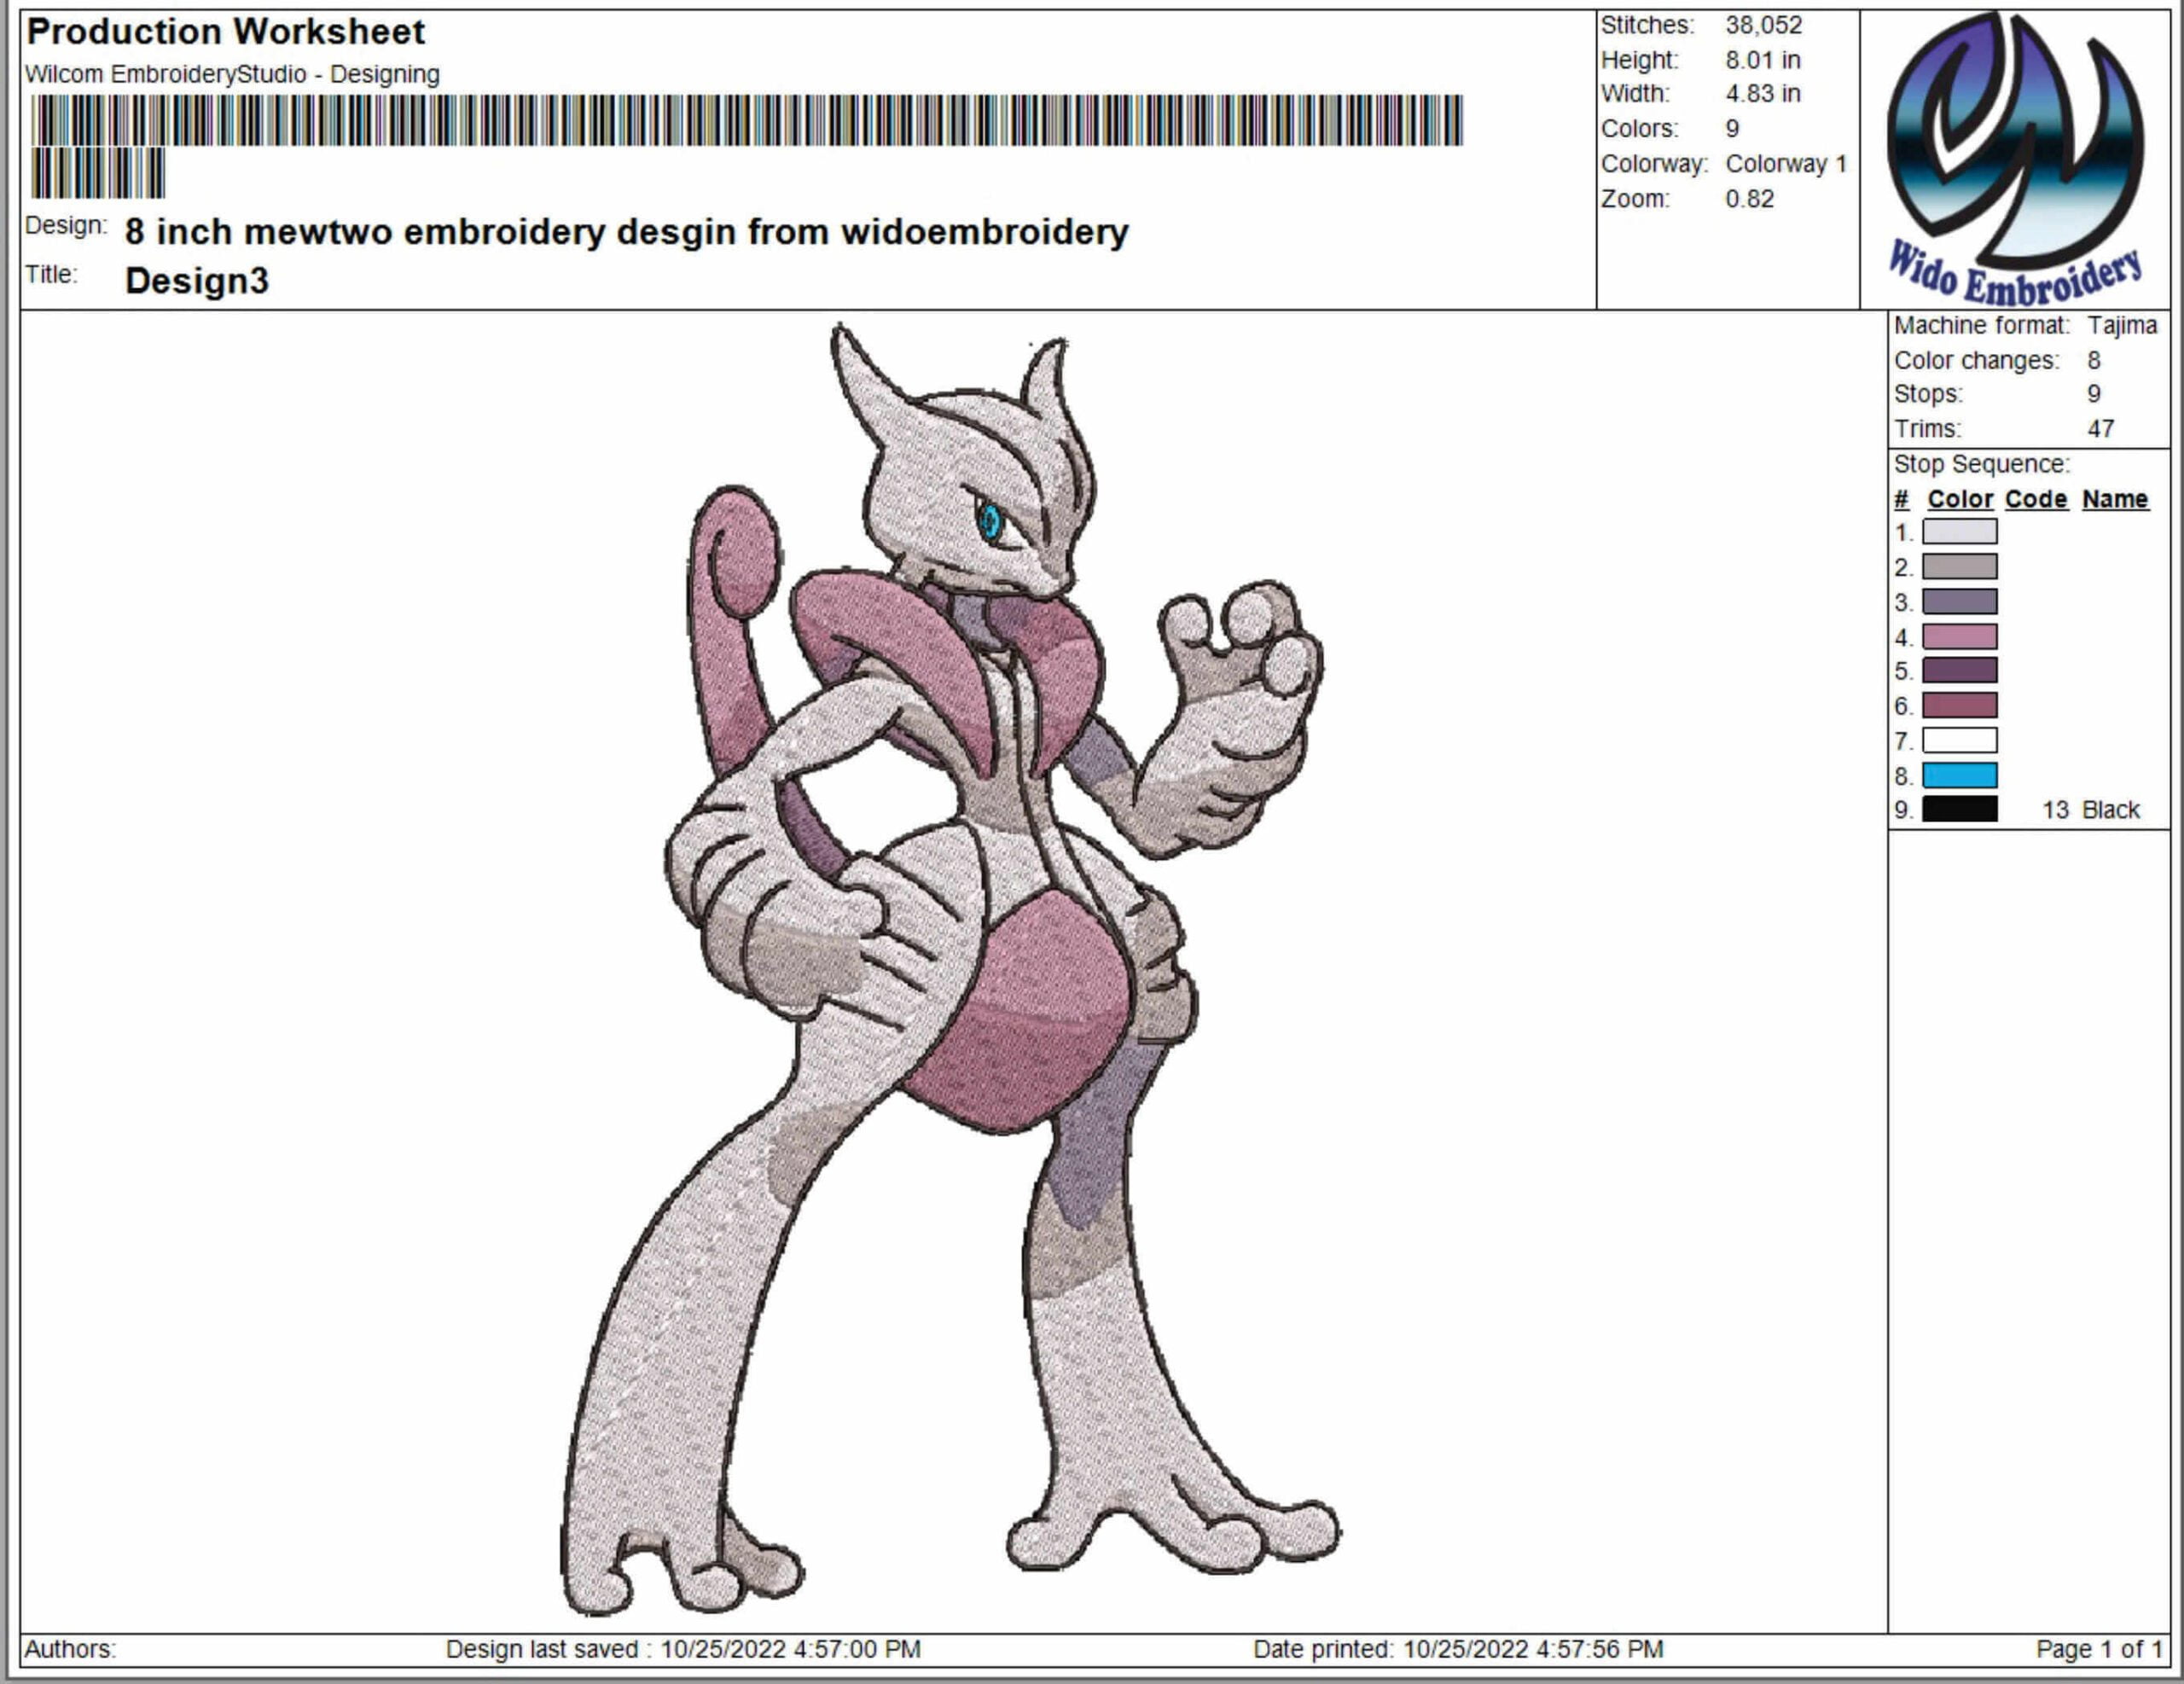This screenshot has width=2184, height=1684.
Task: Click 'Wilcom EmbroideryStudio - Designing' text
Action: (232, 74)
